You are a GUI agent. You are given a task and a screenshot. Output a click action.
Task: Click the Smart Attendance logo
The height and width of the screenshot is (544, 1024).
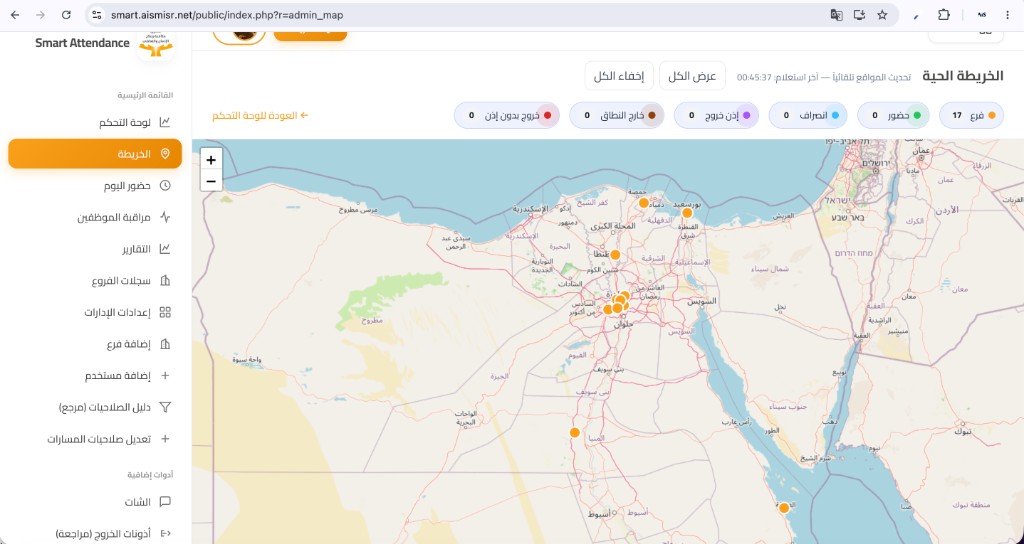click(156, 44)
